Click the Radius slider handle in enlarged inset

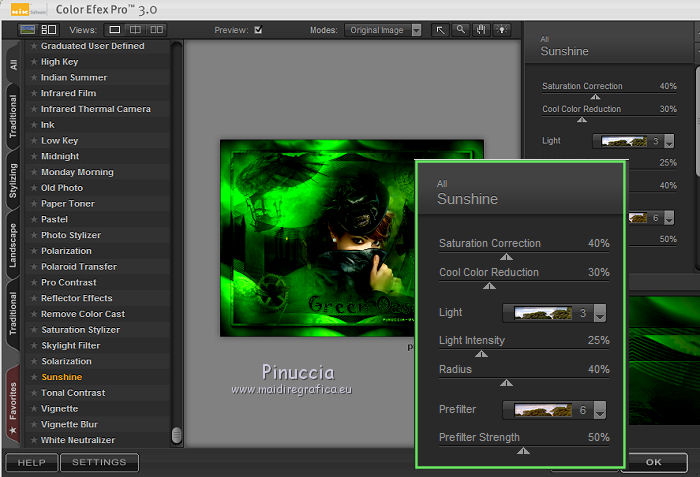click(x=506, y=383)
